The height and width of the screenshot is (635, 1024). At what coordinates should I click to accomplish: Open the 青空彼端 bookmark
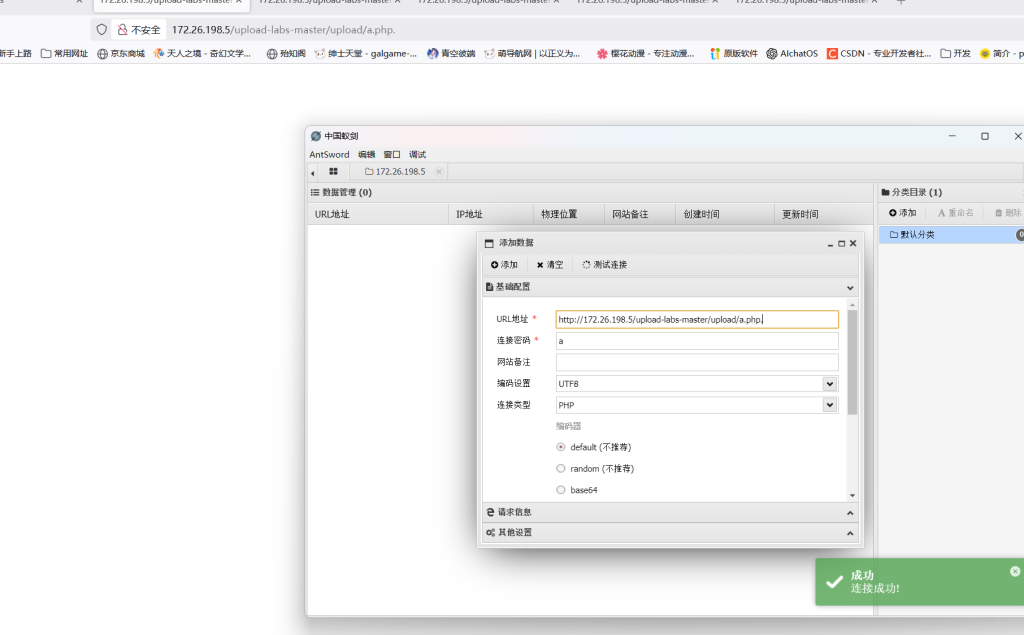(451, 54)
